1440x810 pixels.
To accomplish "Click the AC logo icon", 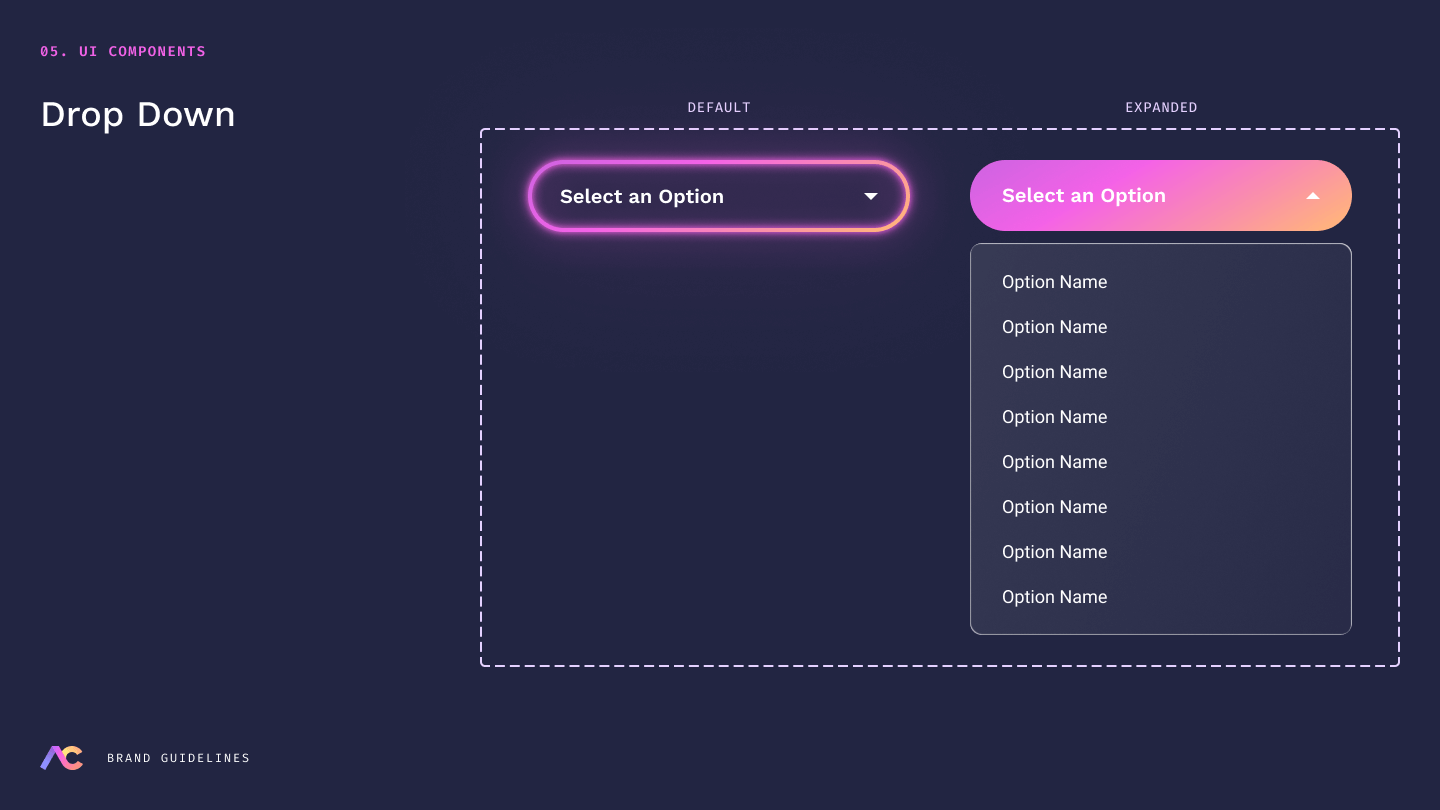I will 61,758.
